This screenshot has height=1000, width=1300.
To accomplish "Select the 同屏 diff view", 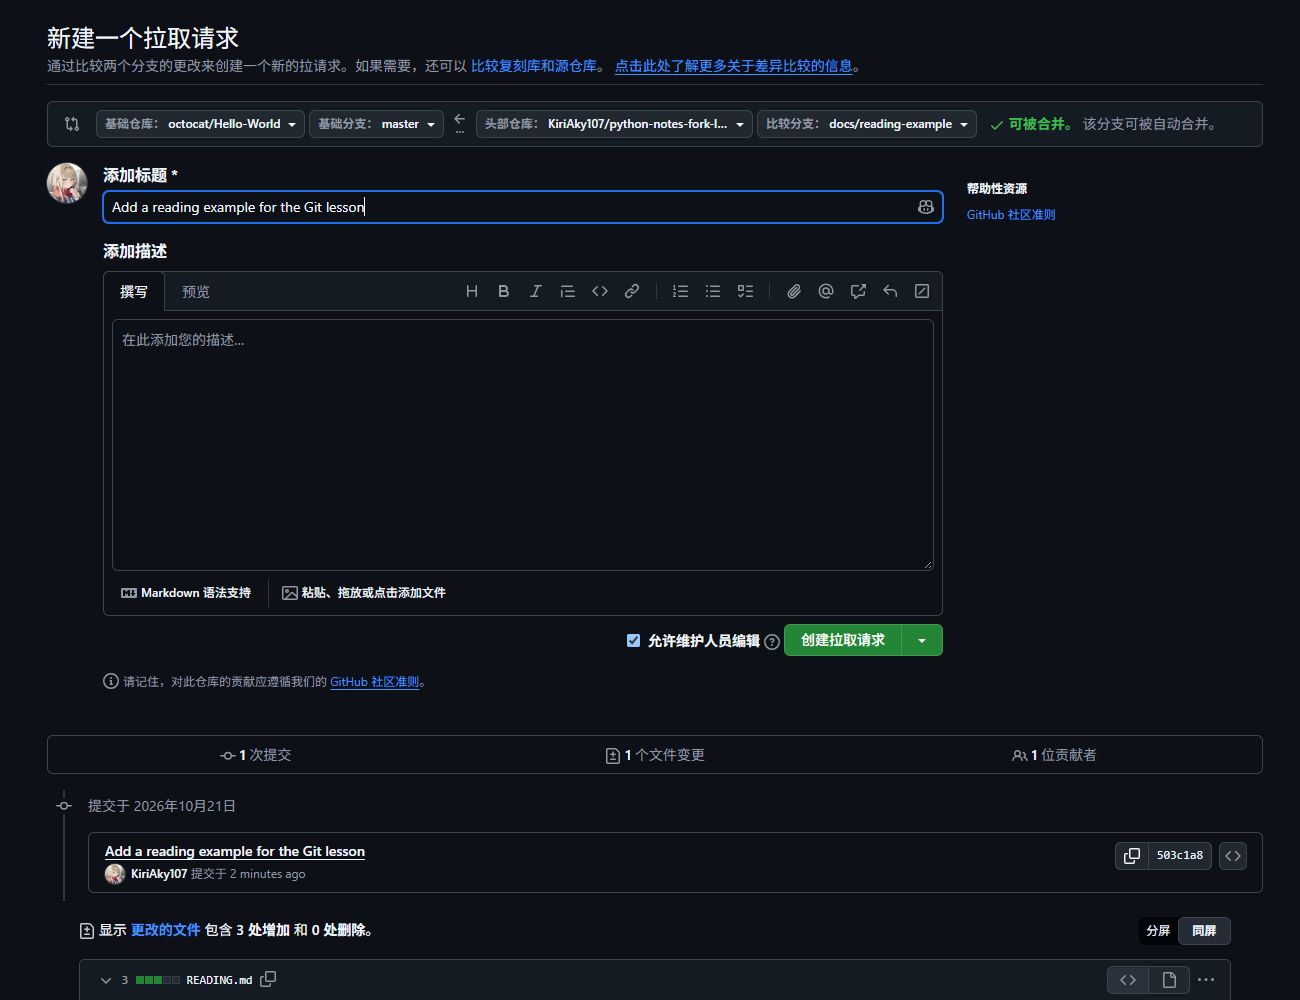I will point(1204,931).
